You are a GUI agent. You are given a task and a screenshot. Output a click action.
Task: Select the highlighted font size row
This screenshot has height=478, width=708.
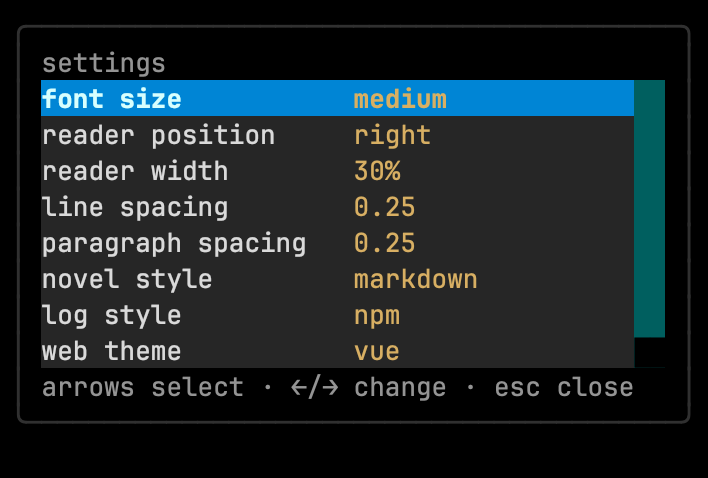coord(337,98)
